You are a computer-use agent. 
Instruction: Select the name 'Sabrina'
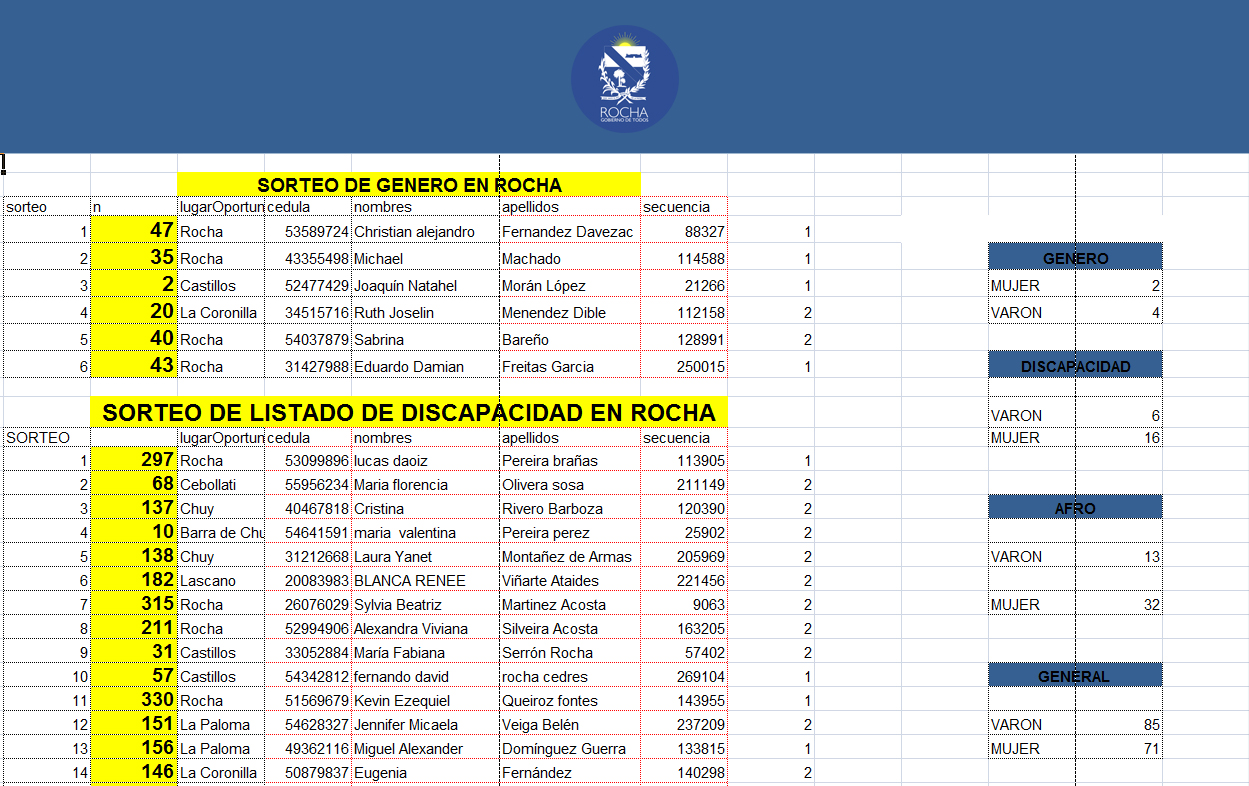click(379, 339)
